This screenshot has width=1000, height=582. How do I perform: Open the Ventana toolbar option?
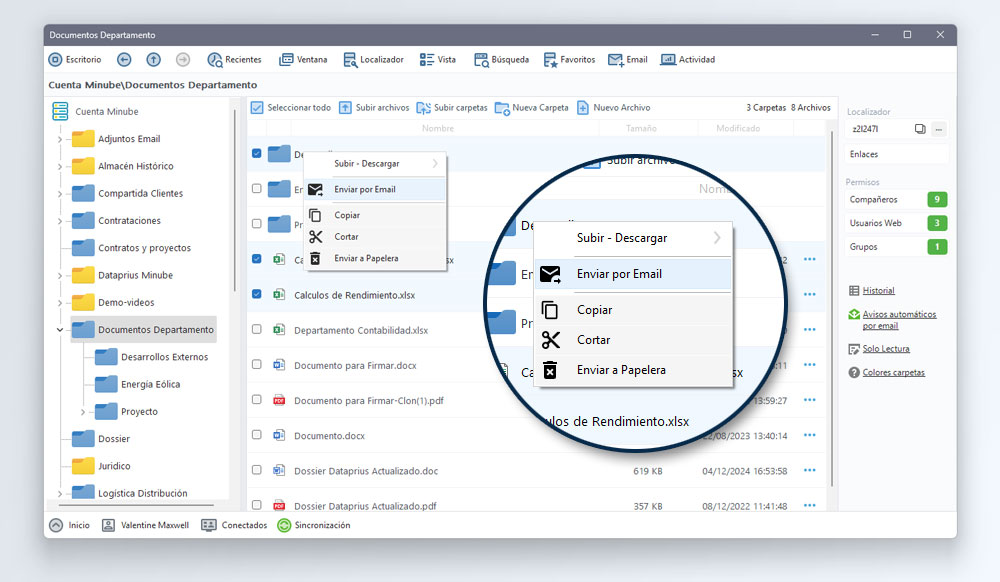[303, 59]
